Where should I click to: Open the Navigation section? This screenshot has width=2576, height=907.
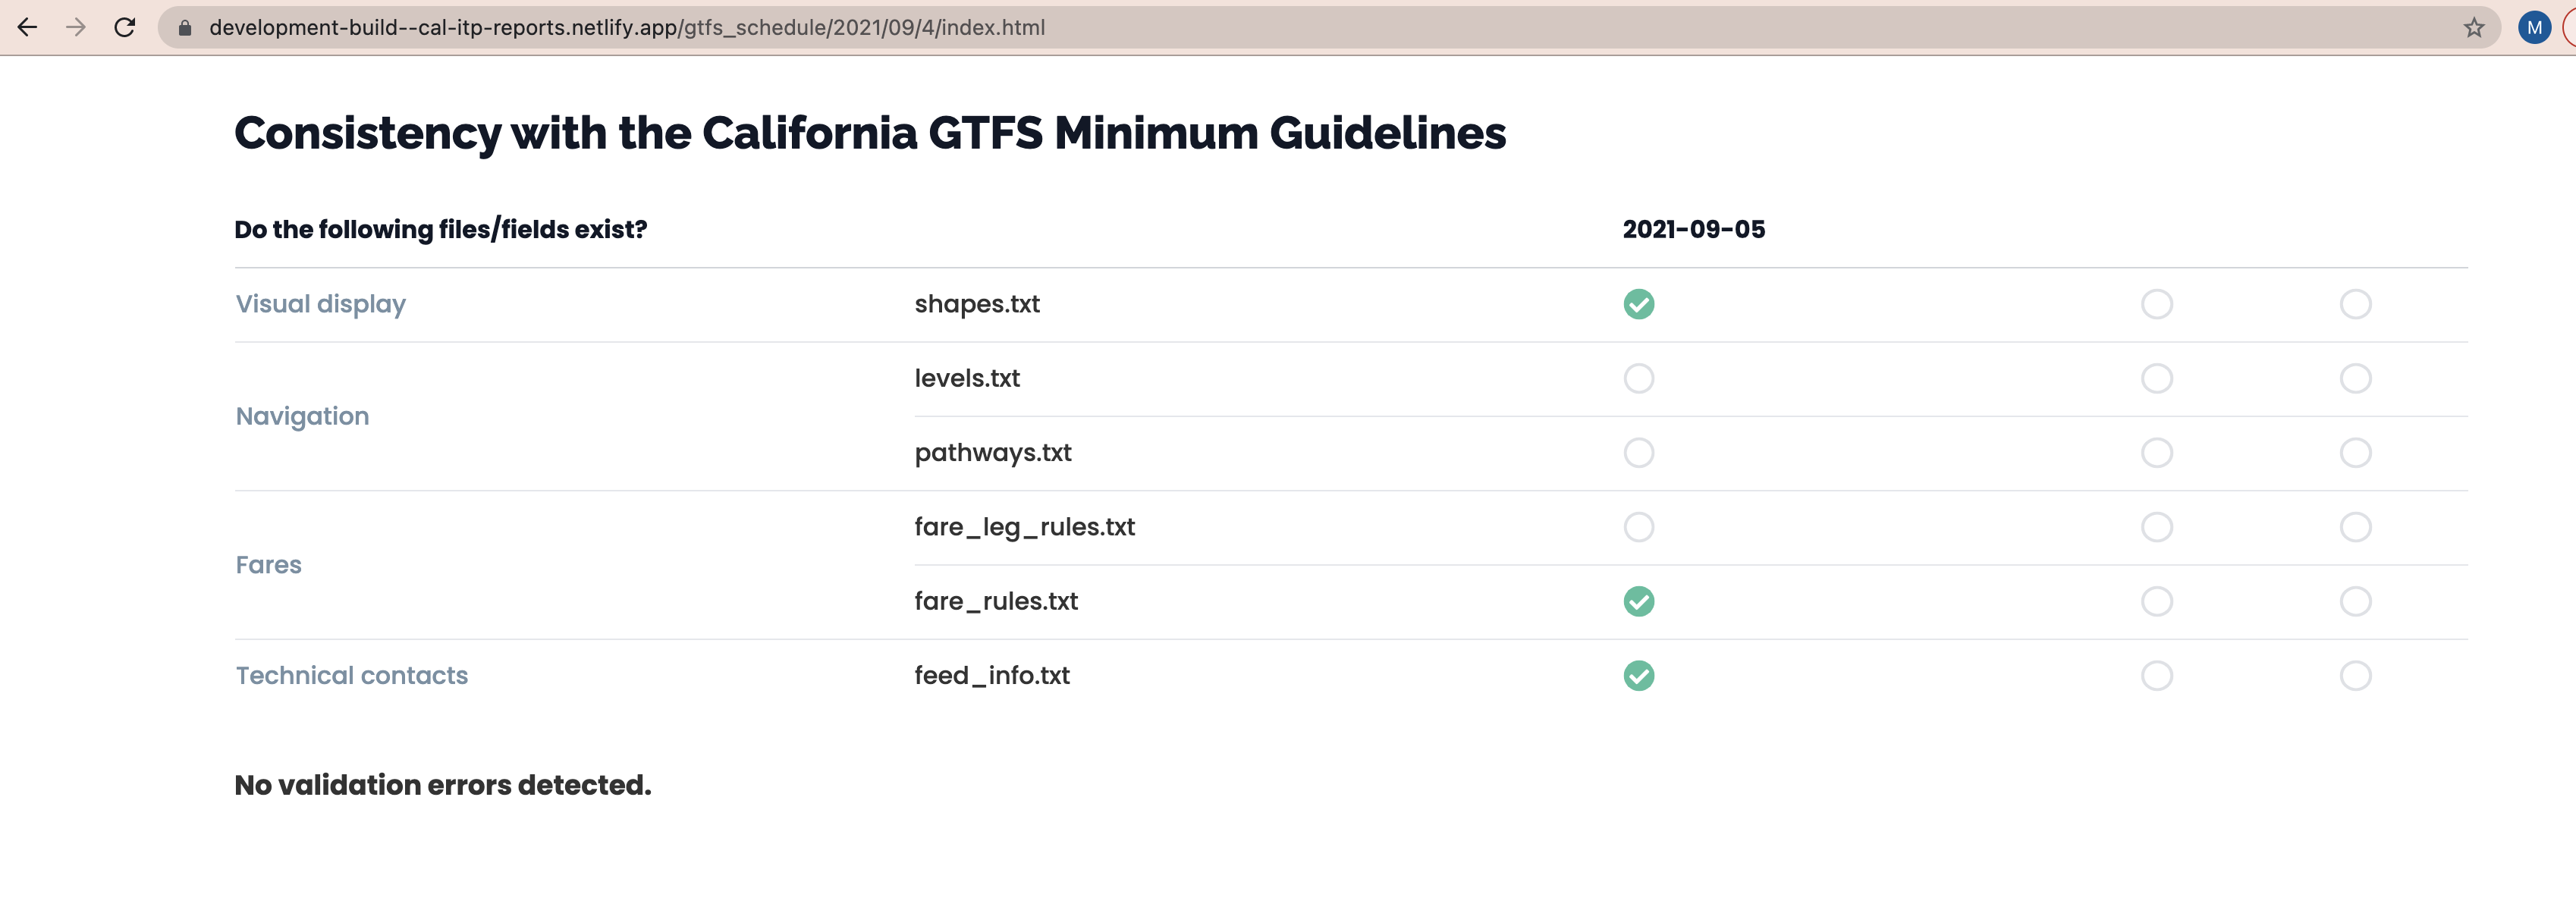pos(301,416)
